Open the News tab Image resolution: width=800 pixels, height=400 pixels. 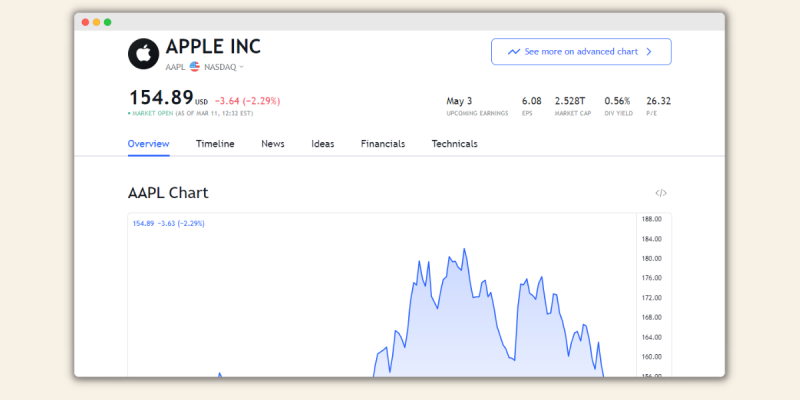(273, 144)
